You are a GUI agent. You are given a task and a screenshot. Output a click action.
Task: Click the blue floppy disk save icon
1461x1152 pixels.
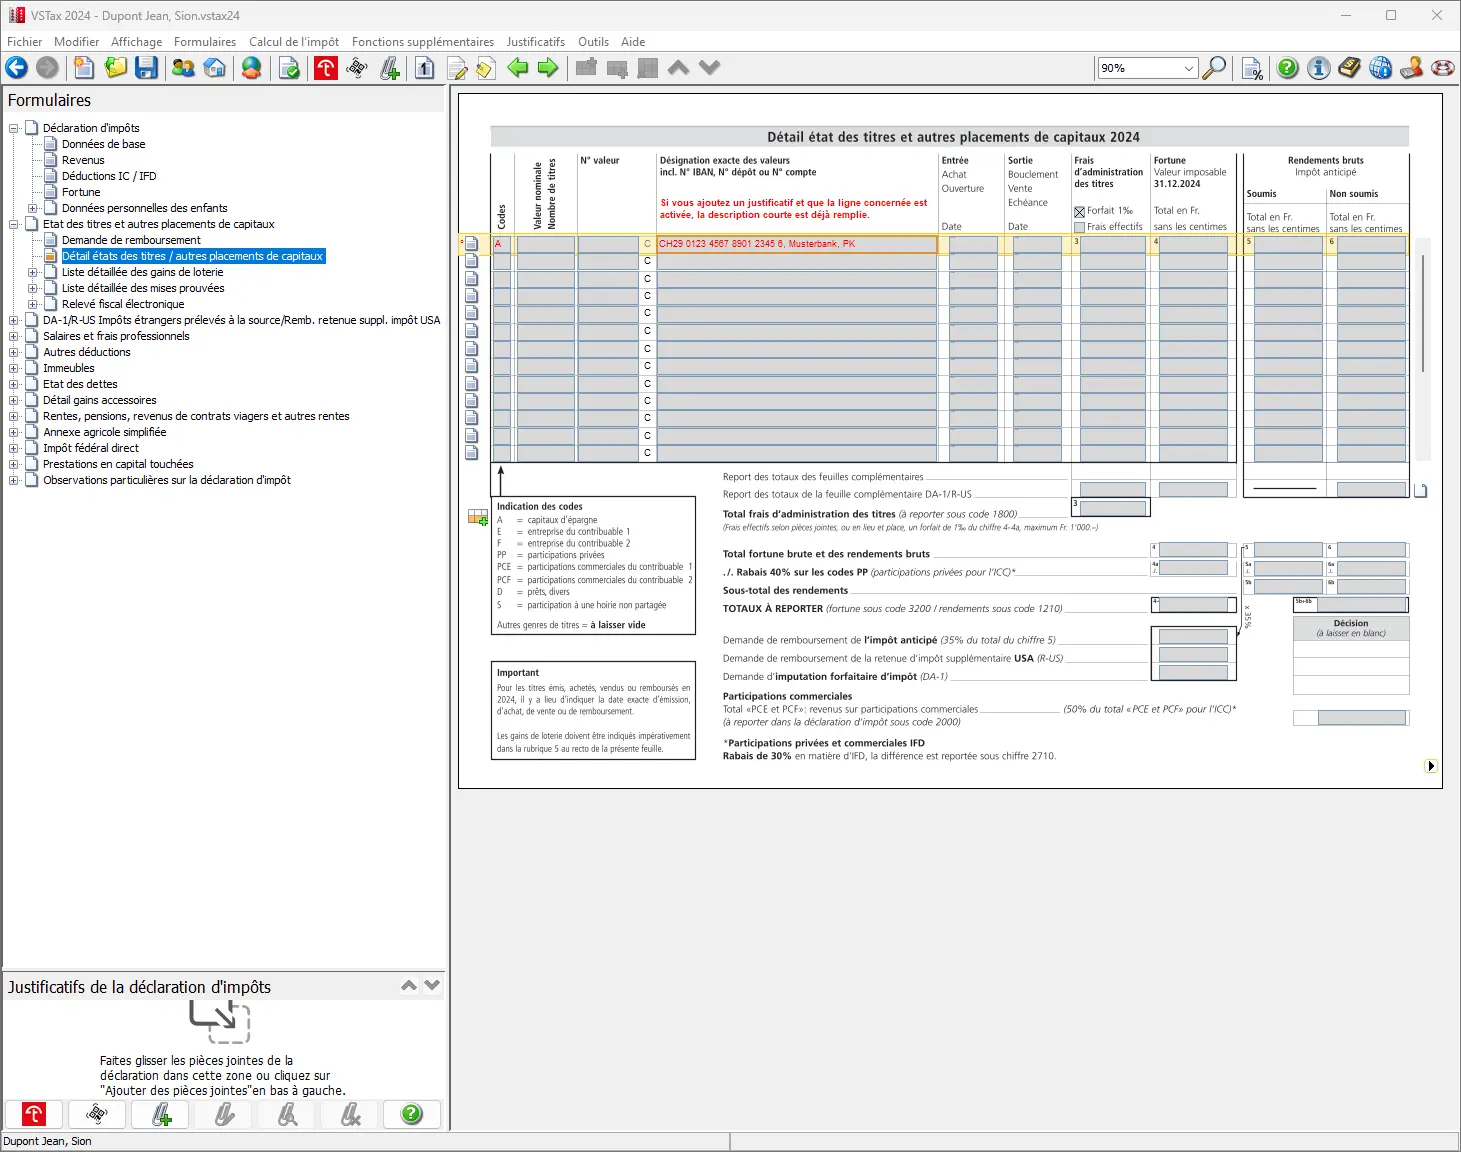tap(147, 68)
